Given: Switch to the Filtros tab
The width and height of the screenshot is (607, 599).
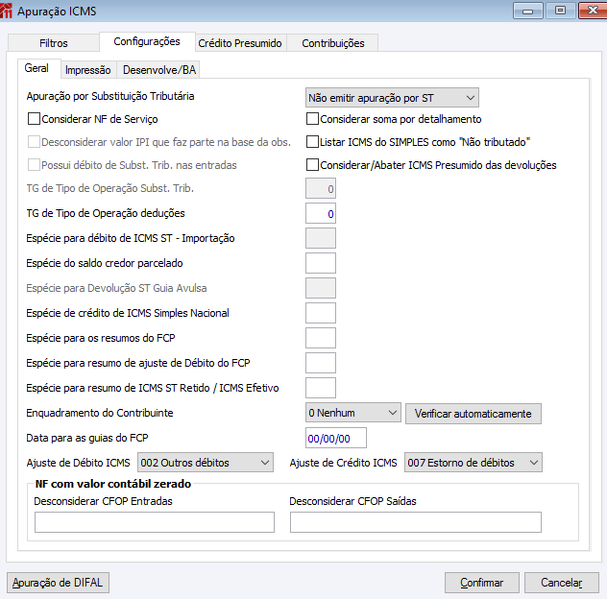Looking at the screenshot, I should [x=53, y=43].
